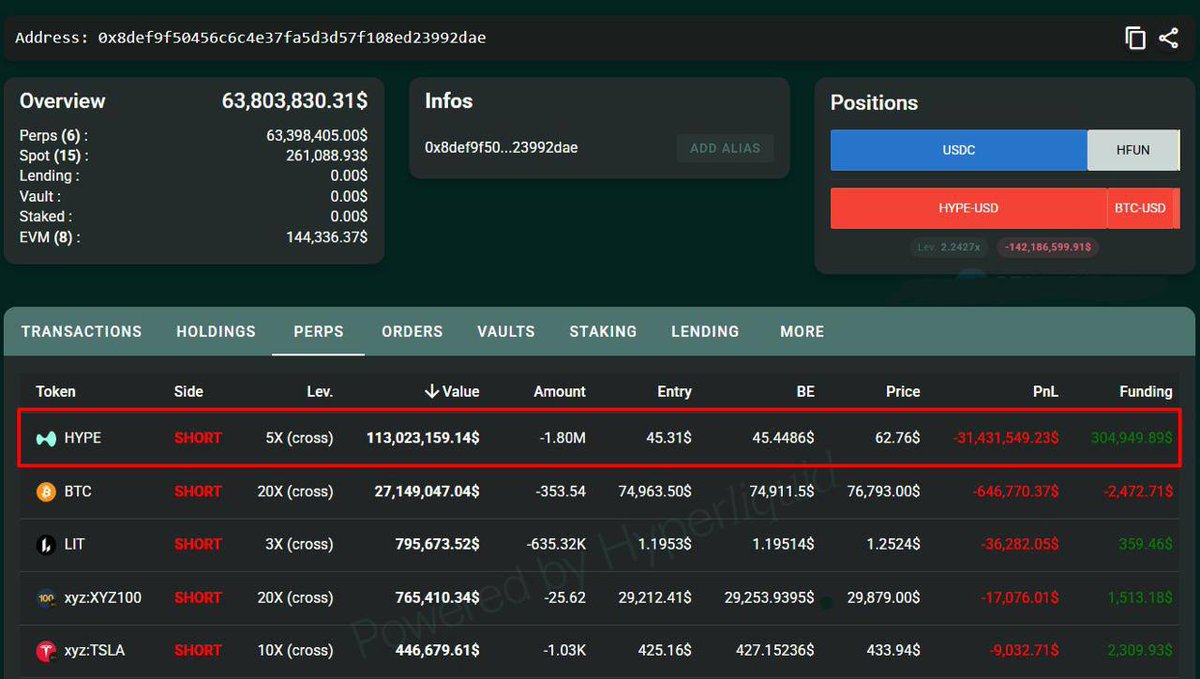
Task: Select the USDC position bar segment
Action: coord(959,150)
